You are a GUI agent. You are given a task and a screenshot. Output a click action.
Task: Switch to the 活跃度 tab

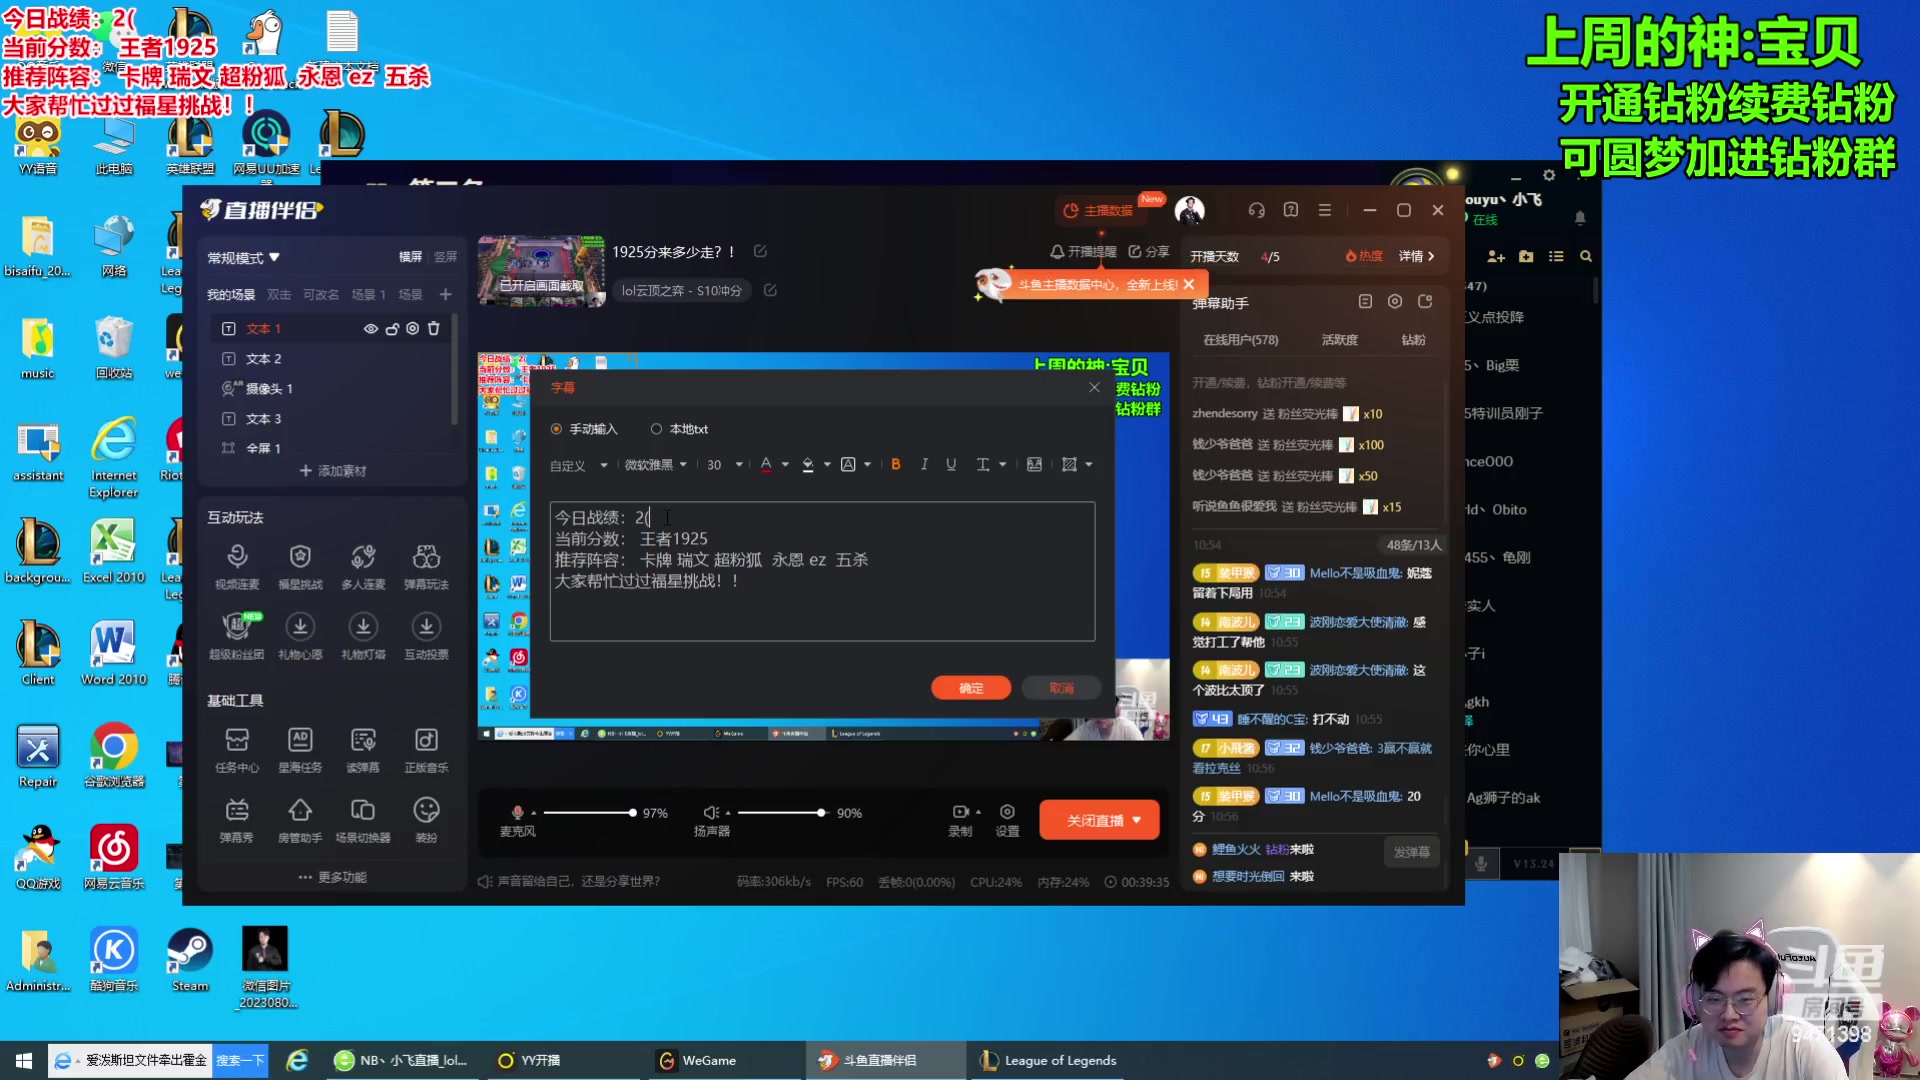pos(1339,340)
